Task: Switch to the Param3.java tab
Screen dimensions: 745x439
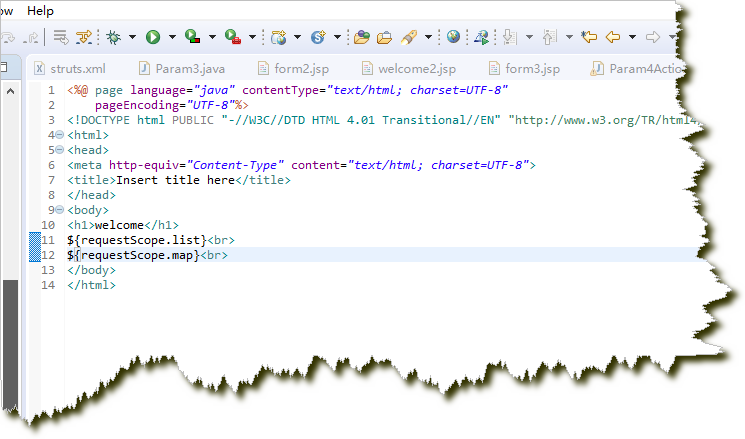Action: pyautogui.click(x=182, y=68)
